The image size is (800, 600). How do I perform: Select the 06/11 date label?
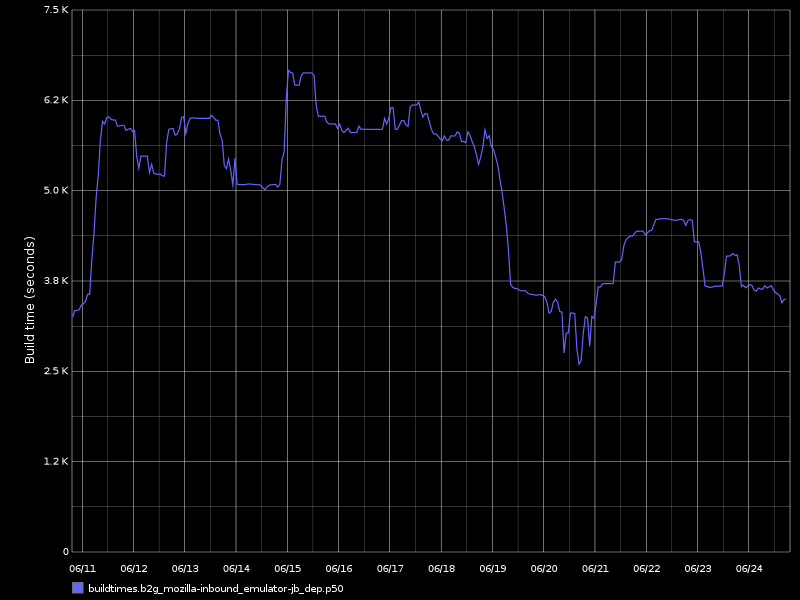(x=83, y=568)
